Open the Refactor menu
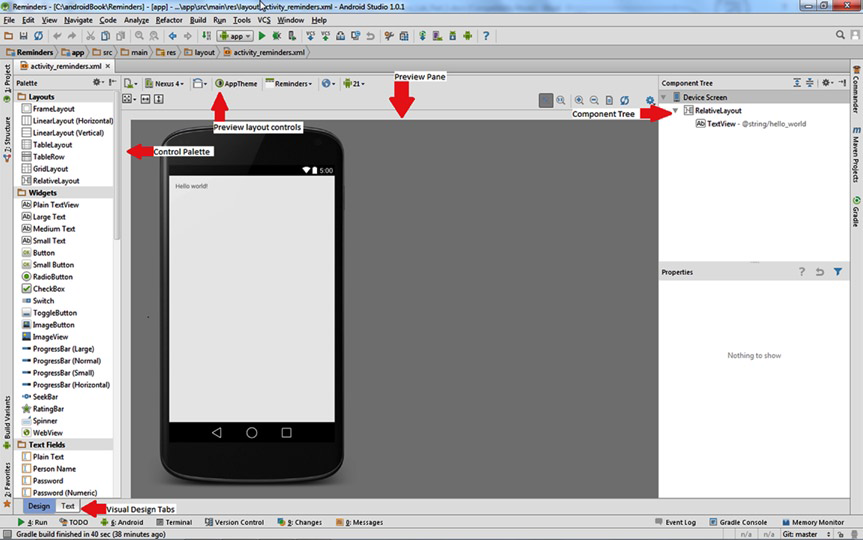This screenshot has width=863, height=540. pyautogui.click(x=168, y=20)
